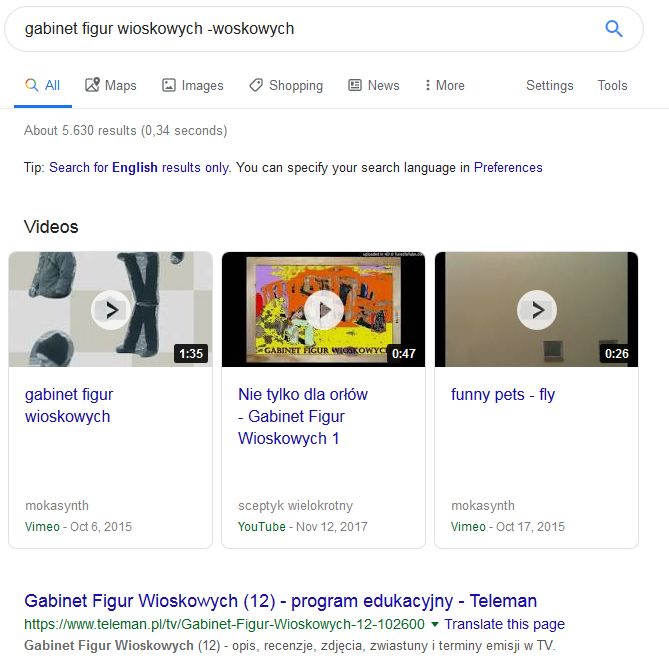The height and width of the screenshot is (672, 669).
Task: Open 'funny pets - fly' title link
Action: click(503, 394)
